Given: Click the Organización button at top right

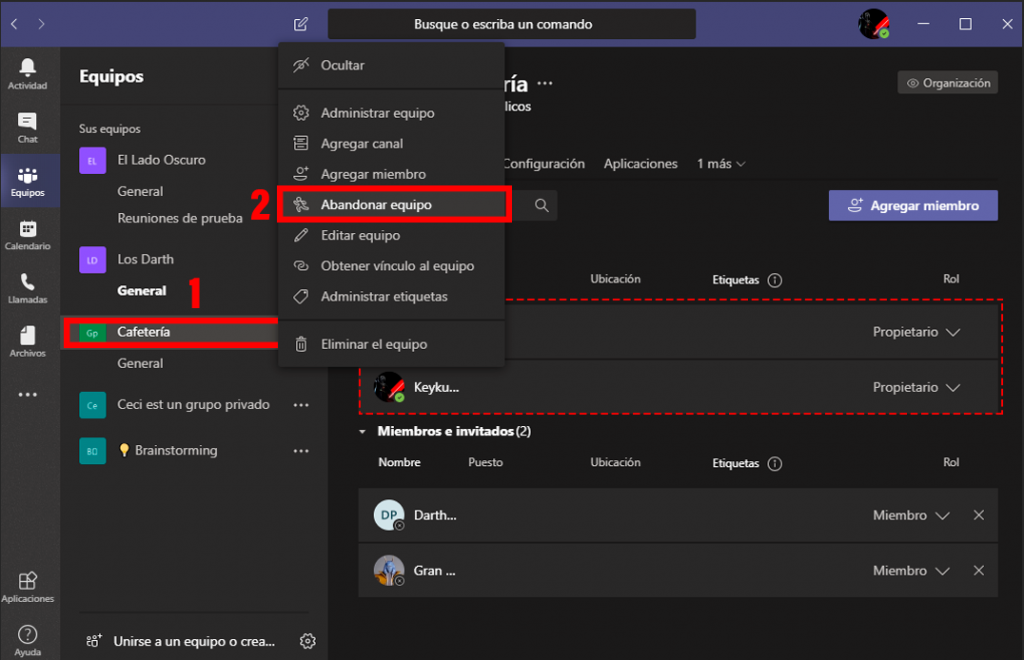Looking at the screenshot, I should [947, 82].
